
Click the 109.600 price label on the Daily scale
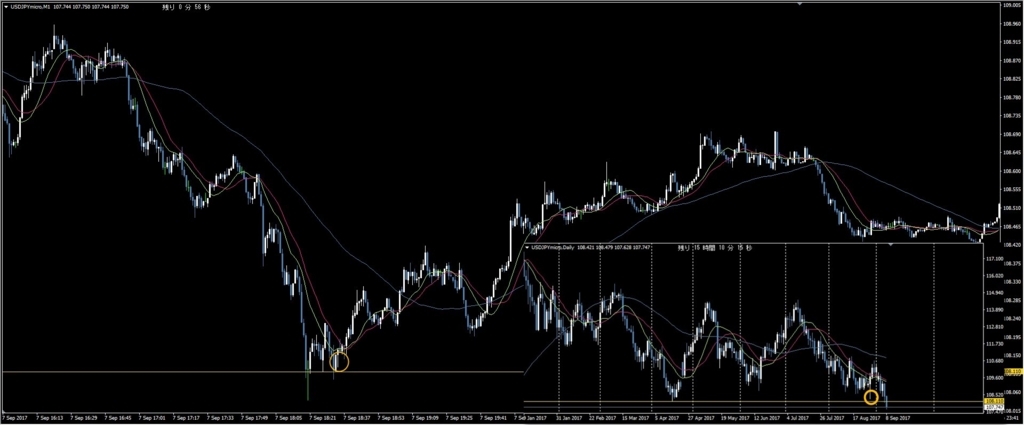[994, 377]
